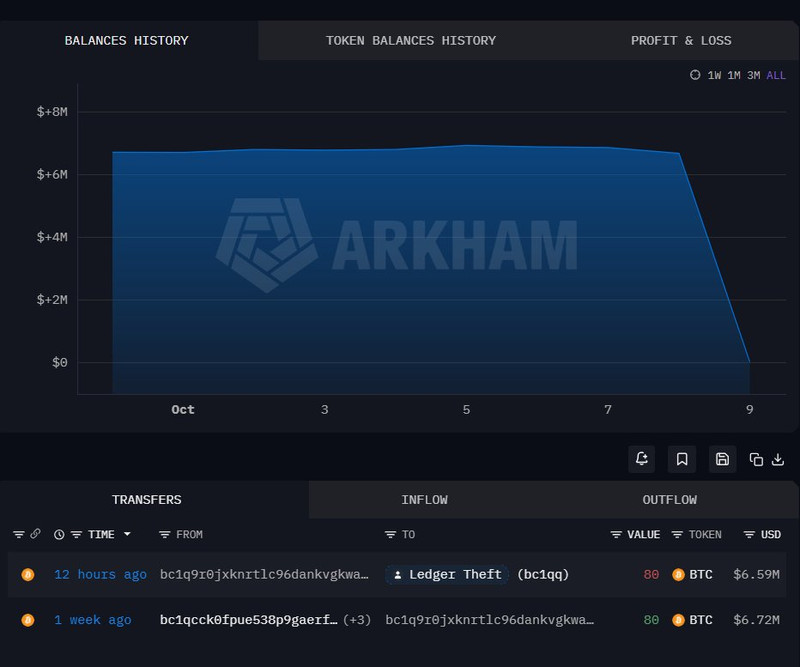Image resolution: width=800 pixels, height=667 pixels.
Task: Click the day 5 label on chart axis
Action: point(466,410)
